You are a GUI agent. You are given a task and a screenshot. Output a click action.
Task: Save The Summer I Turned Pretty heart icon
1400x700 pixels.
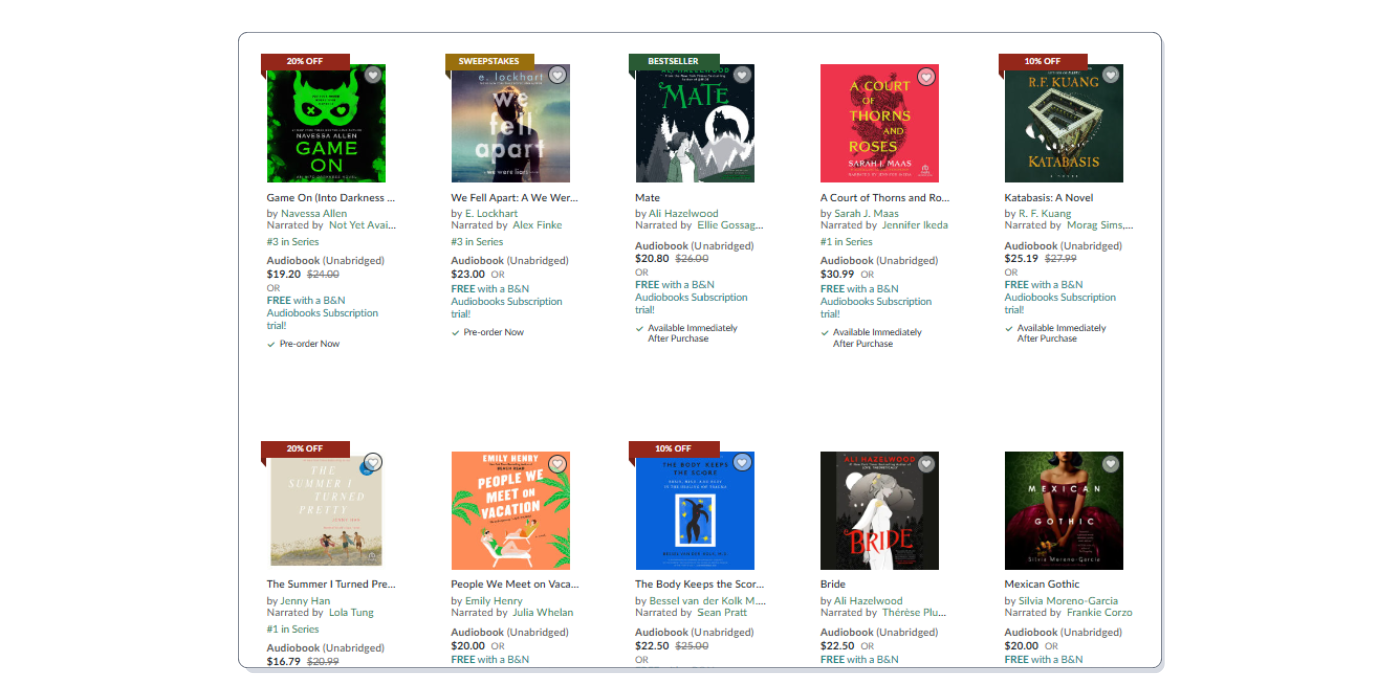click(372, 462)
